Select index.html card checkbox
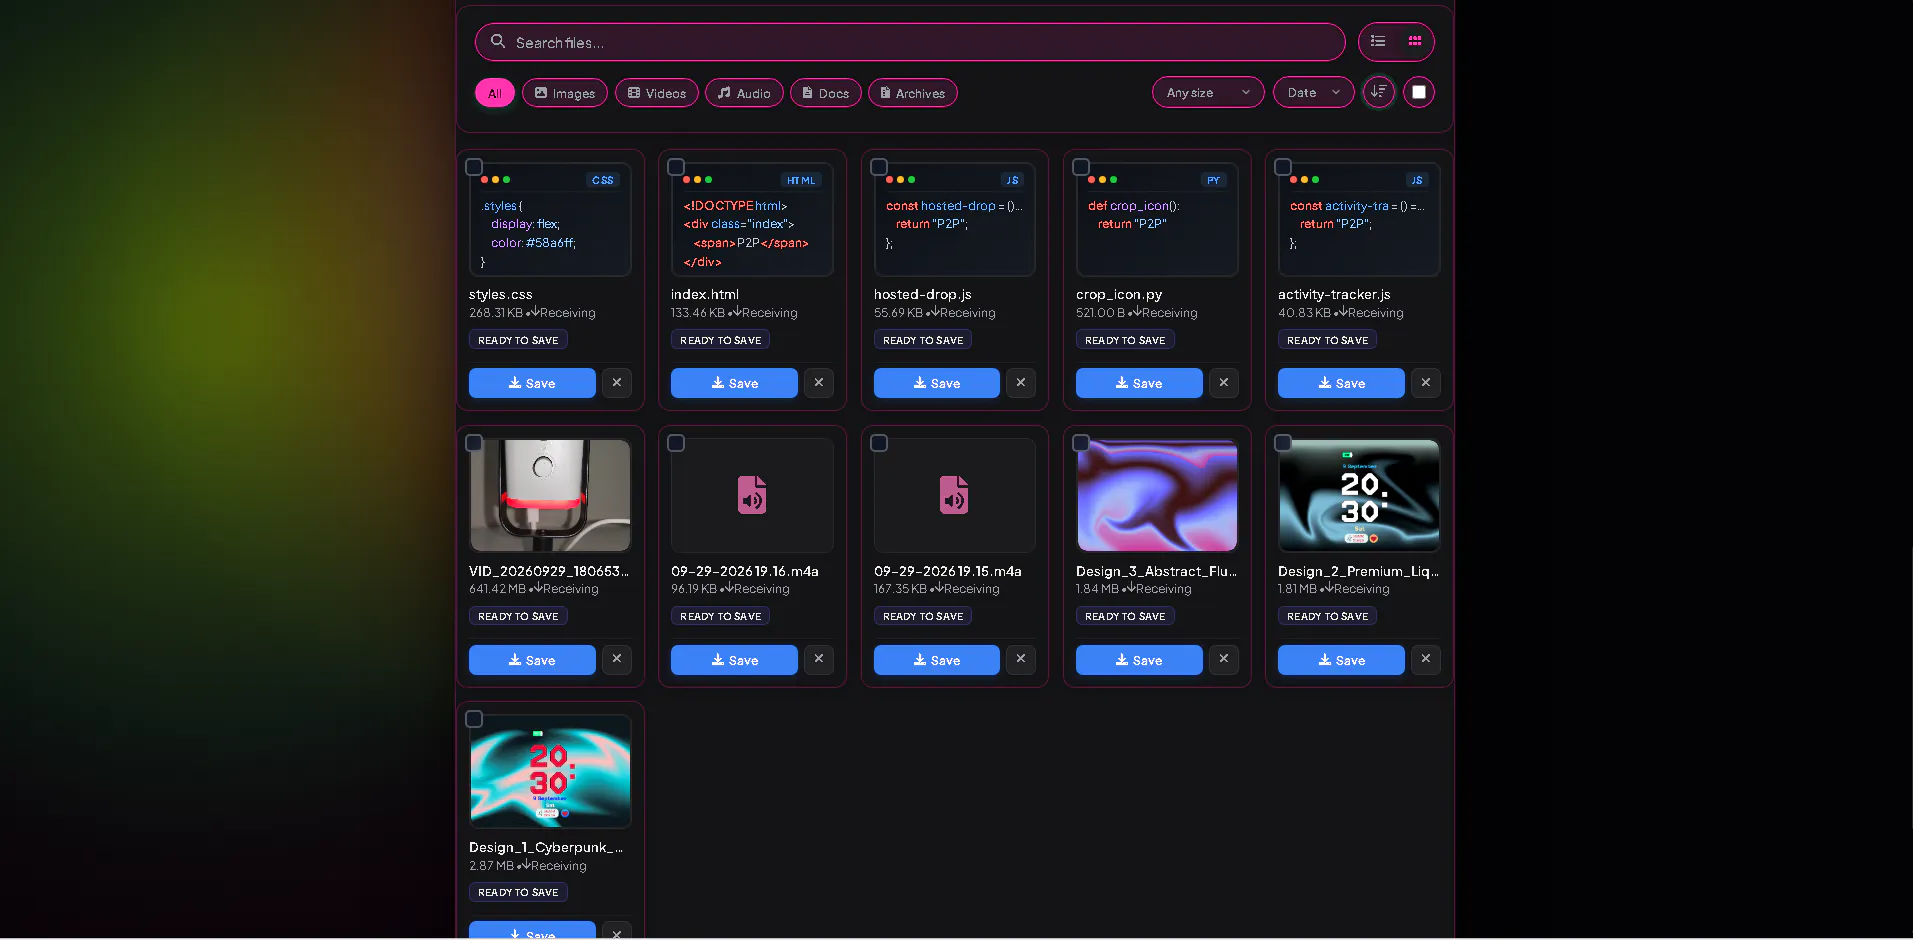Screen dimensions: 1913x940 [x=677, y=167]
